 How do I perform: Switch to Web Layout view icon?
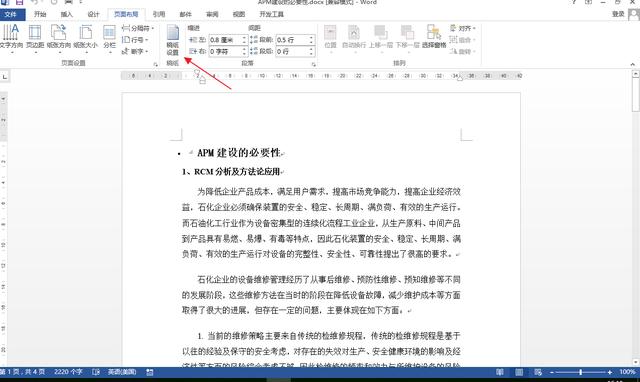pyautogui.click(x=538, y=372)
